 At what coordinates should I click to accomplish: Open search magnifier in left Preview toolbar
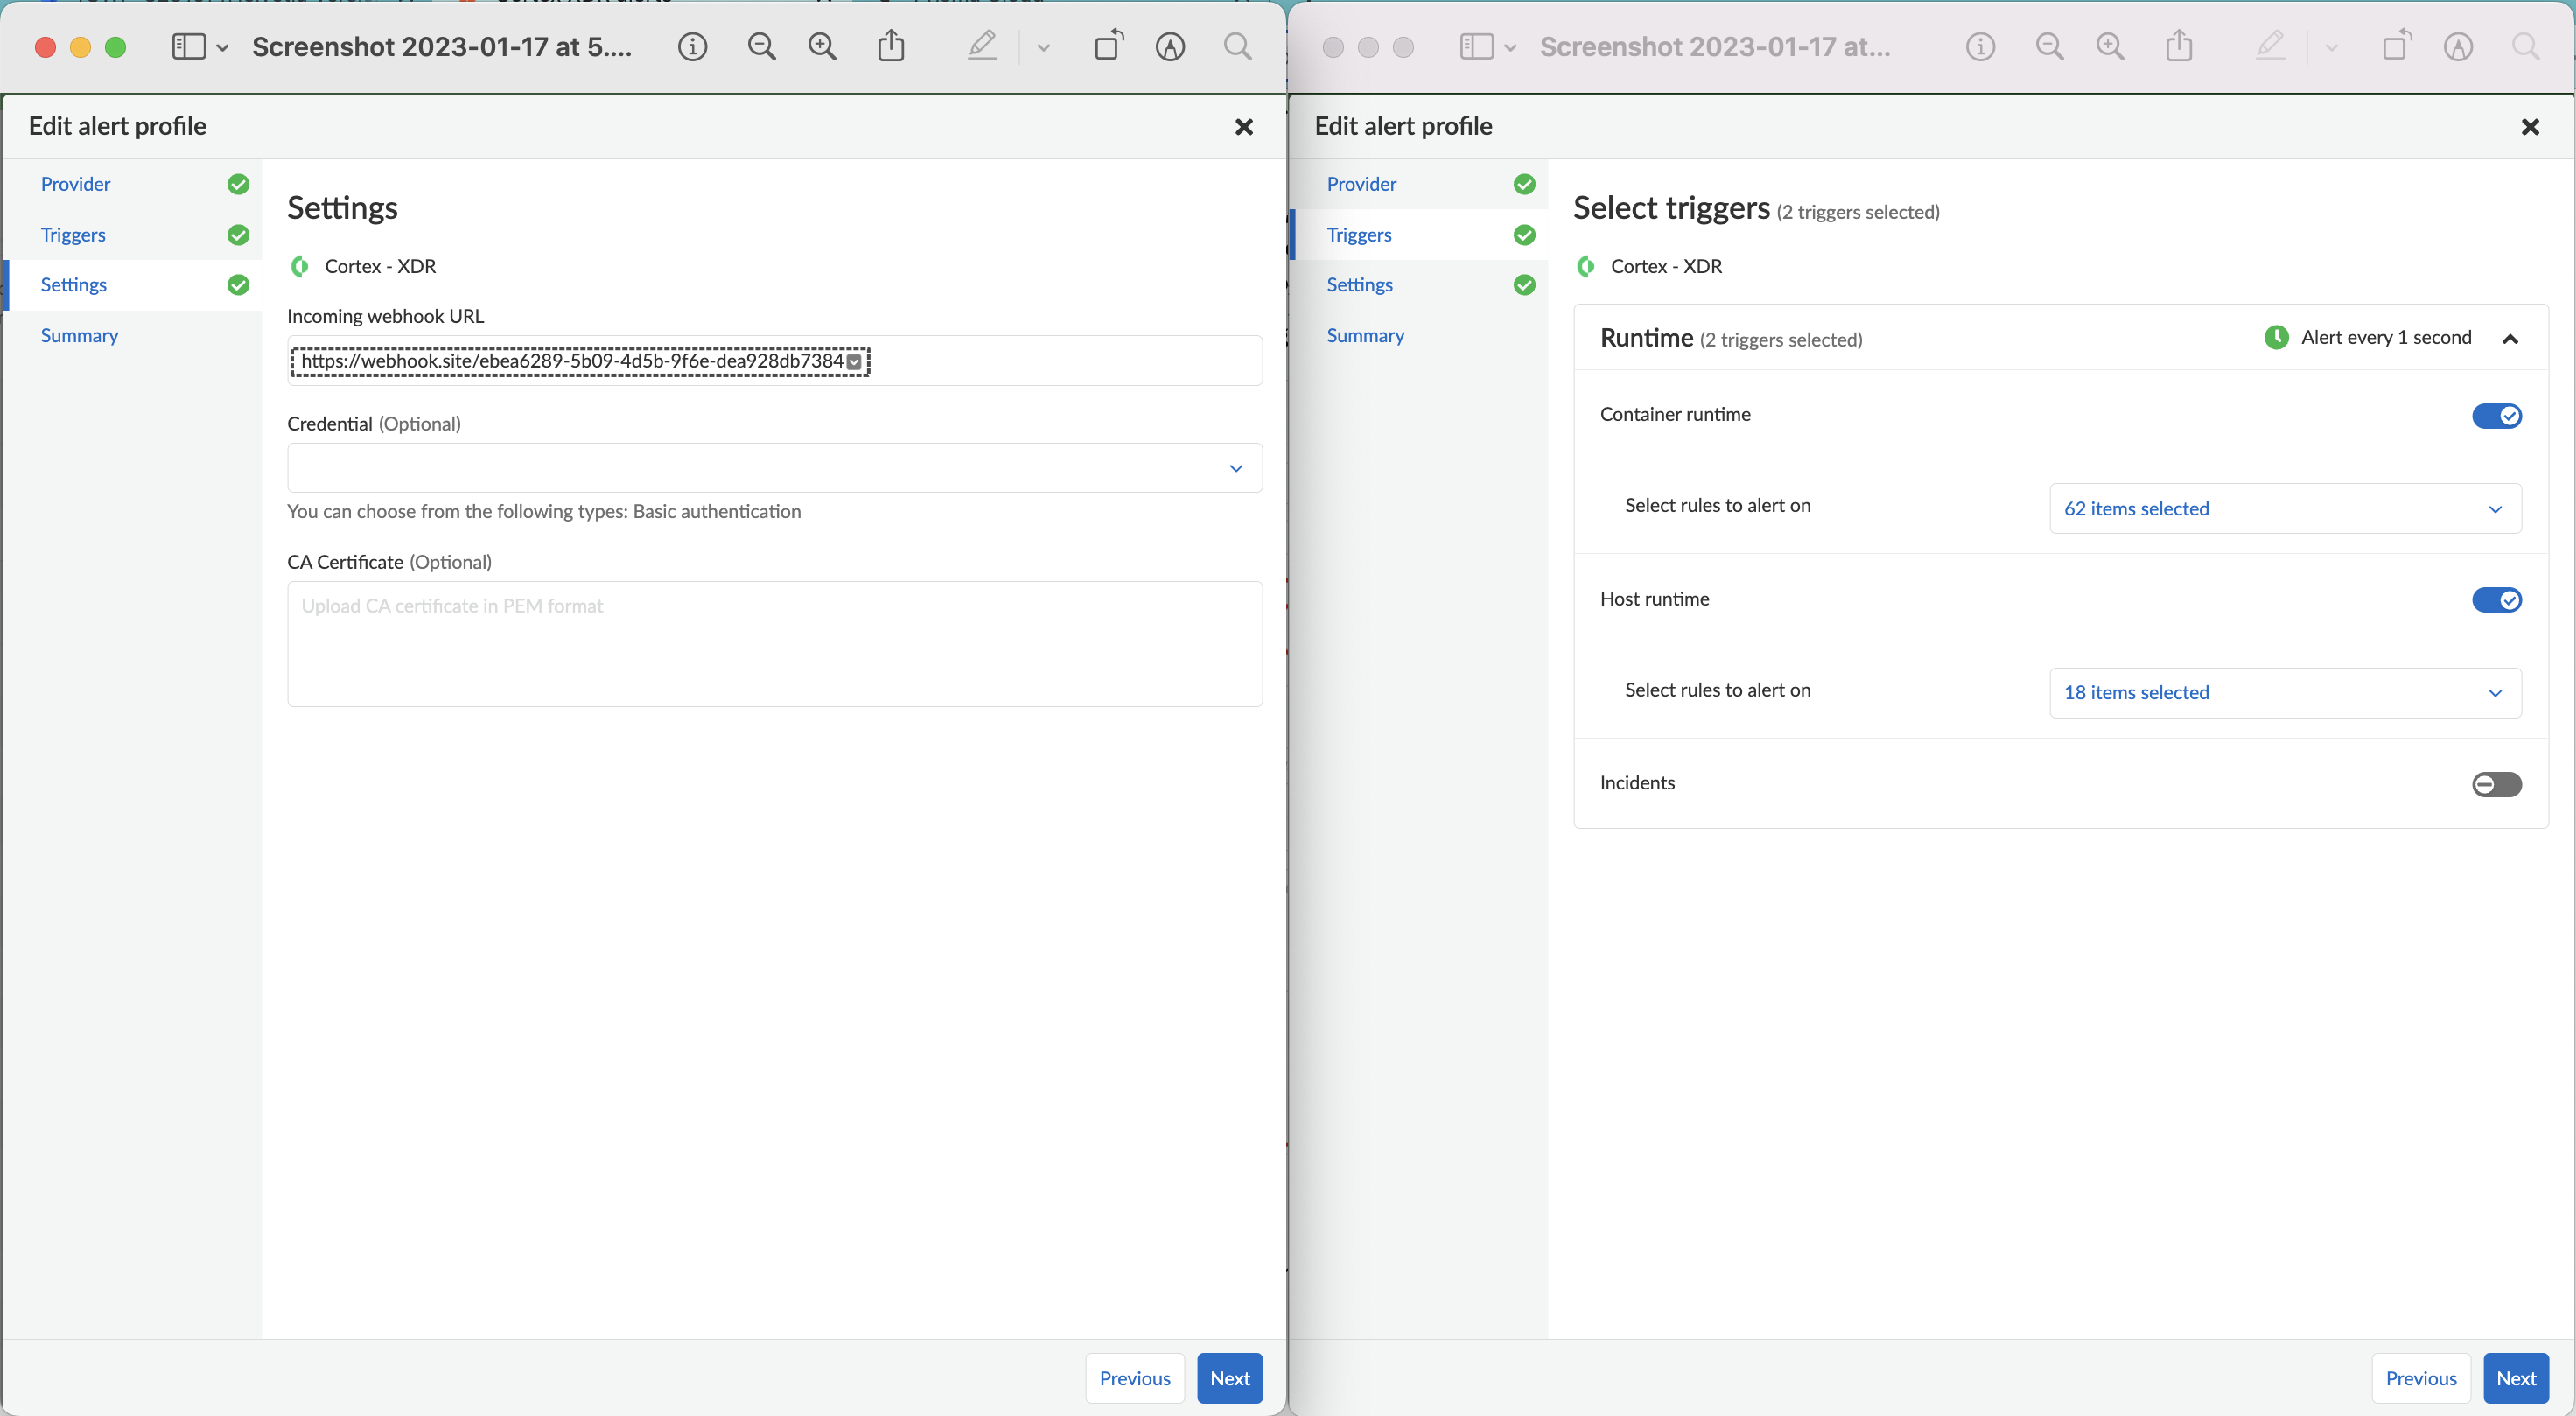[1237, 46]
